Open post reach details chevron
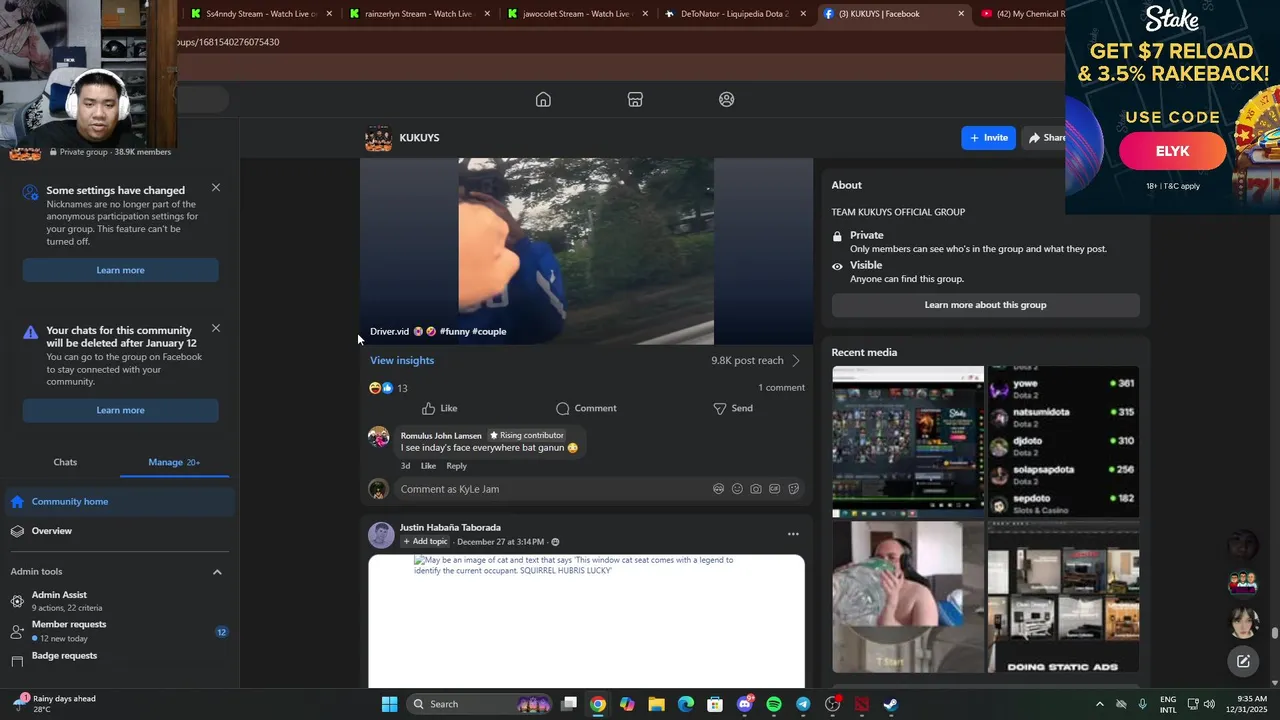This screenshot has width=1280, height=720. pyautogui.click(x=796, y=360)
